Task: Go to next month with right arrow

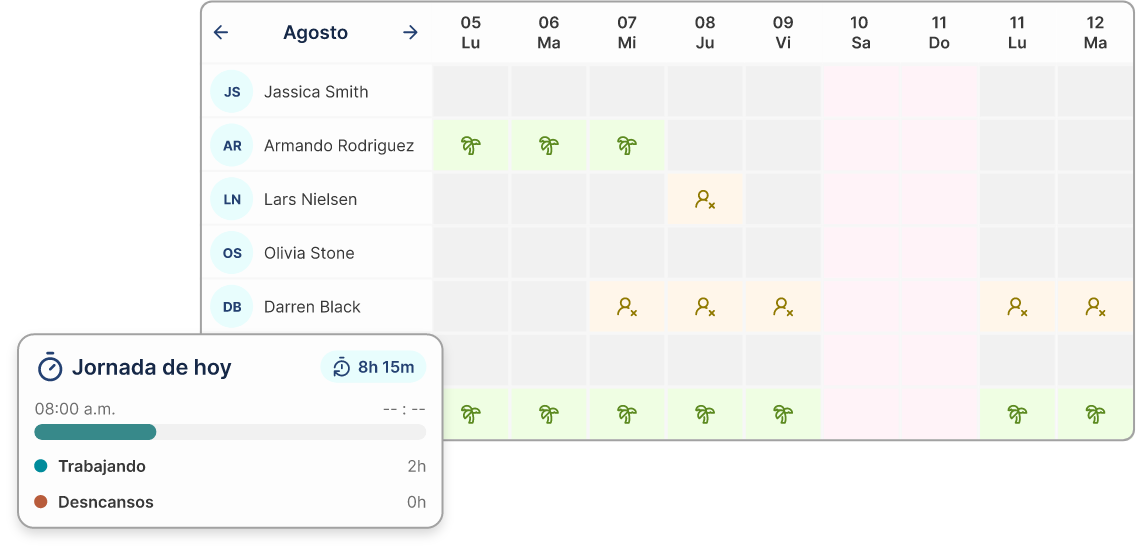Action: coord(410,33)
